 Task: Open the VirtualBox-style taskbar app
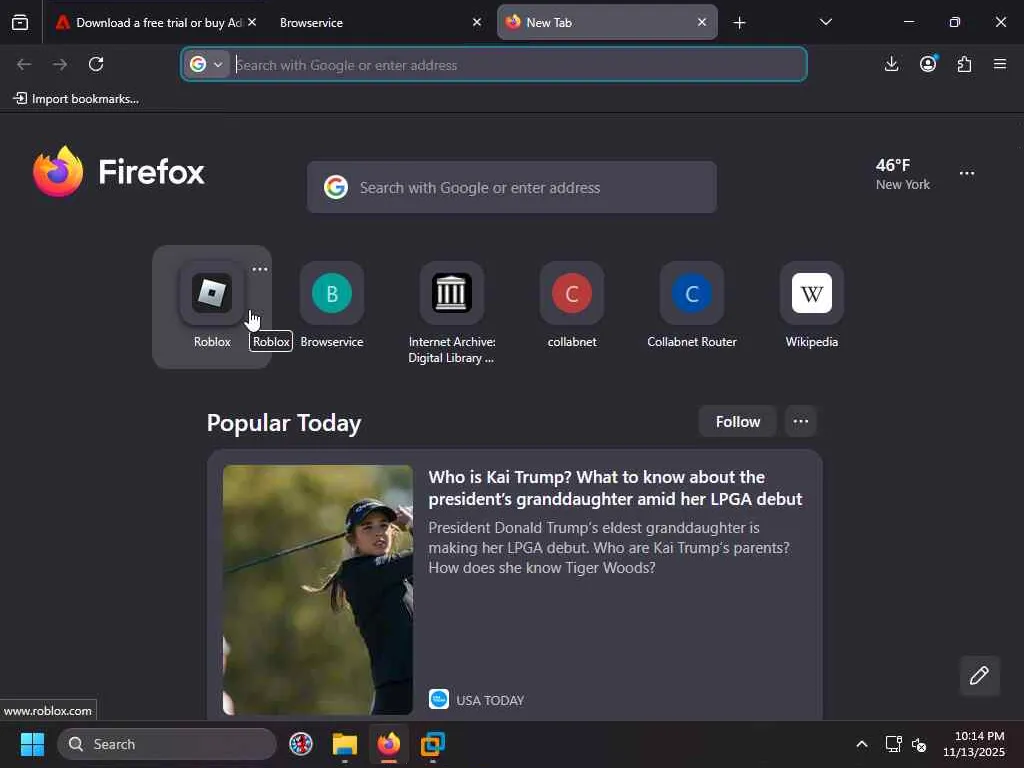(x=432, y=744)
